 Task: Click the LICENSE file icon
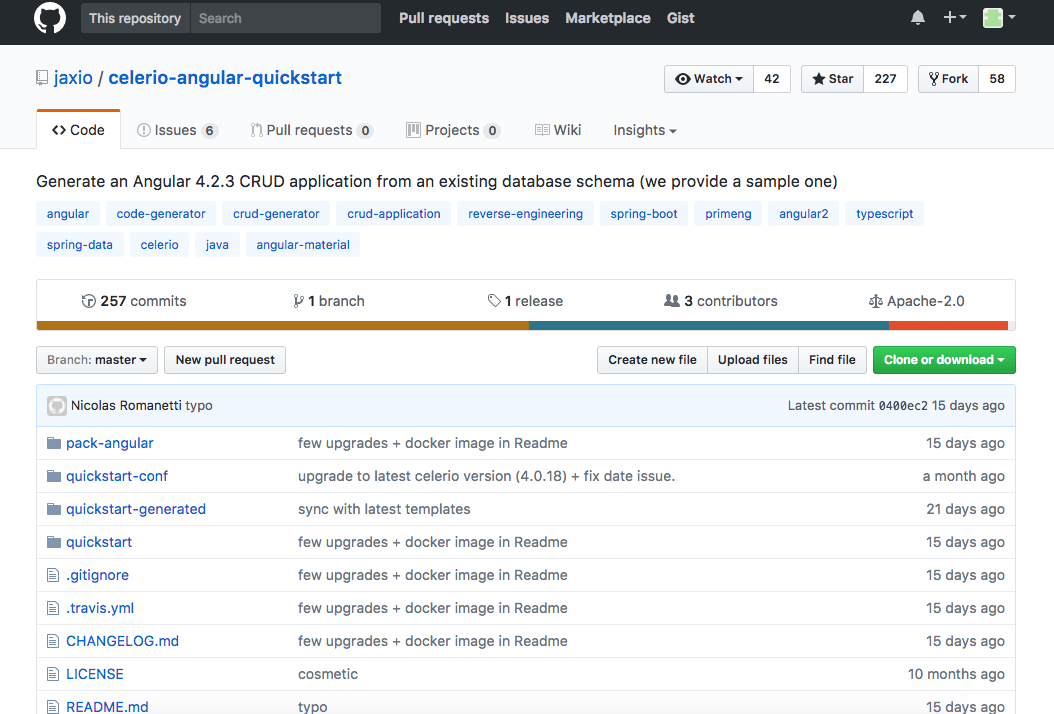point(53,674)
